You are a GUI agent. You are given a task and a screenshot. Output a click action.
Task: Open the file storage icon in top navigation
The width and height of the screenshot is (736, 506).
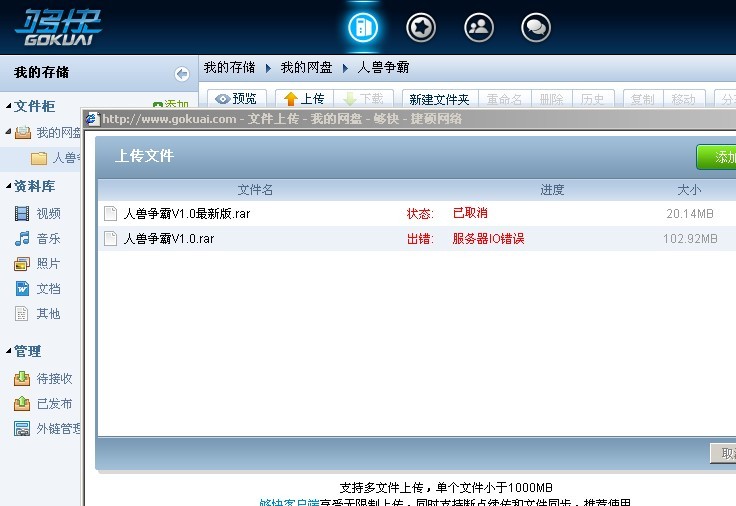(363, 27)
